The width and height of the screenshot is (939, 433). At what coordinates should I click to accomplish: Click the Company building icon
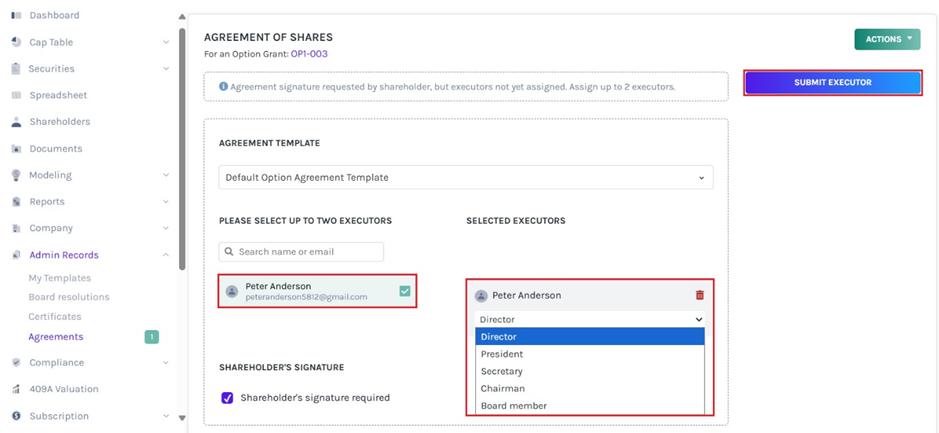16,228
